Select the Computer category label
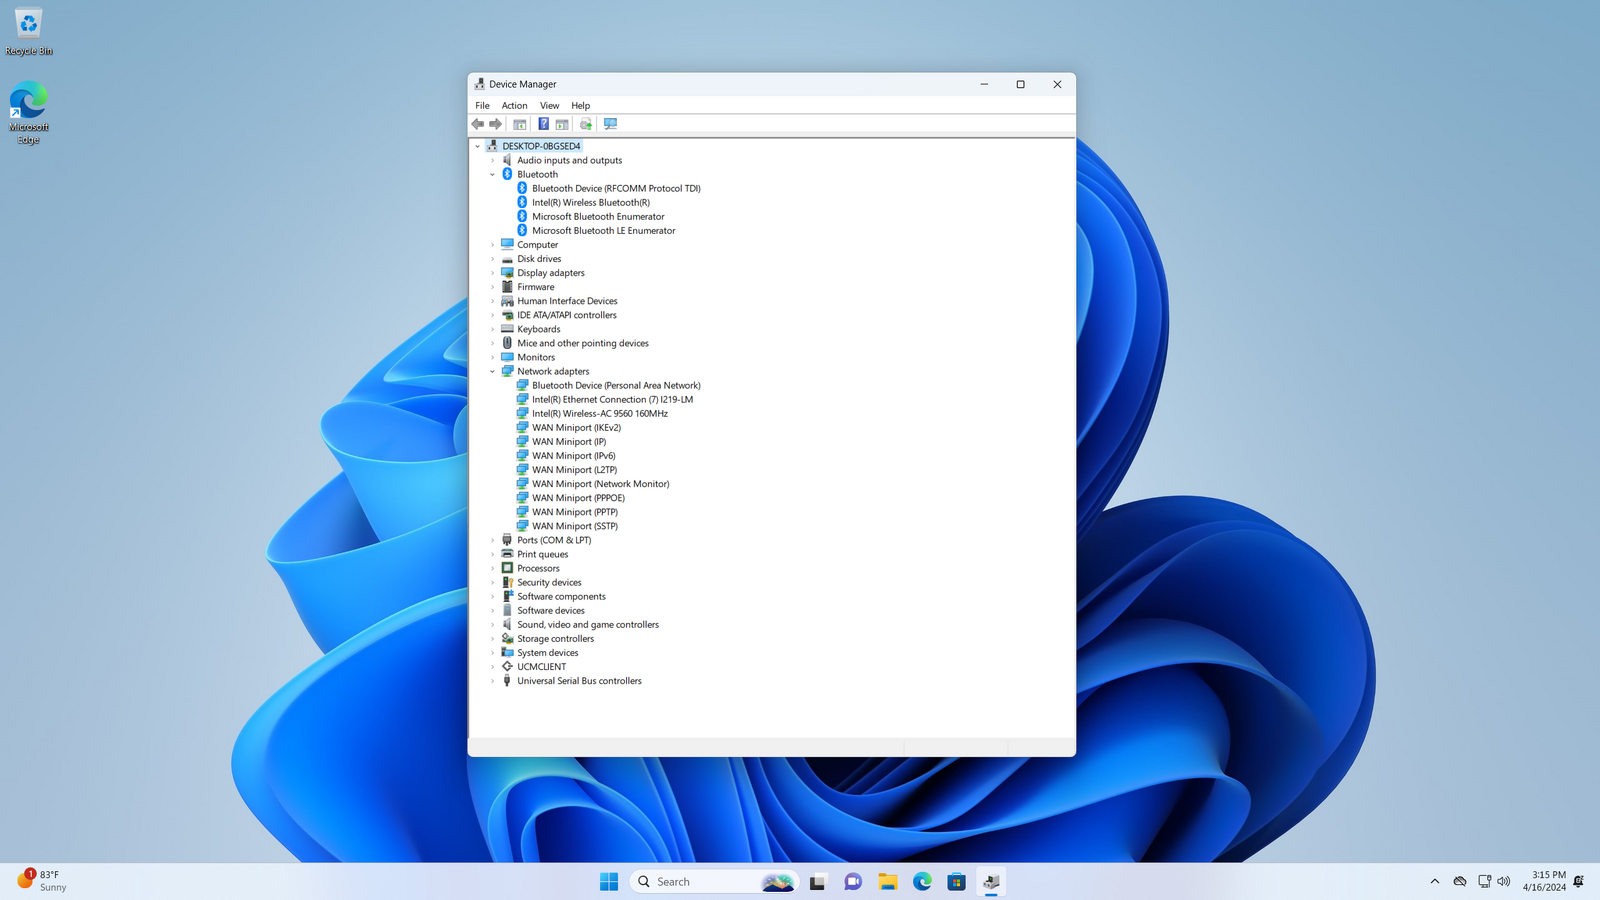 coord(538,245)
